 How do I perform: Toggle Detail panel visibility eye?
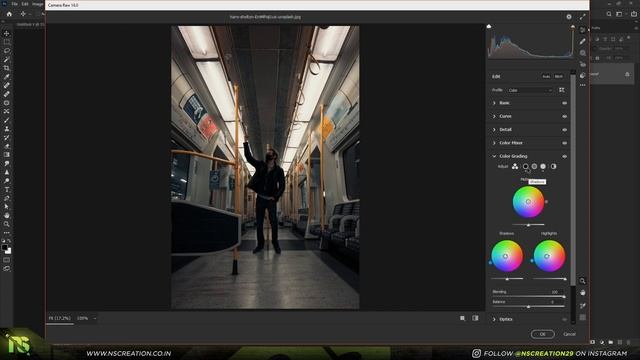(564, 130)
